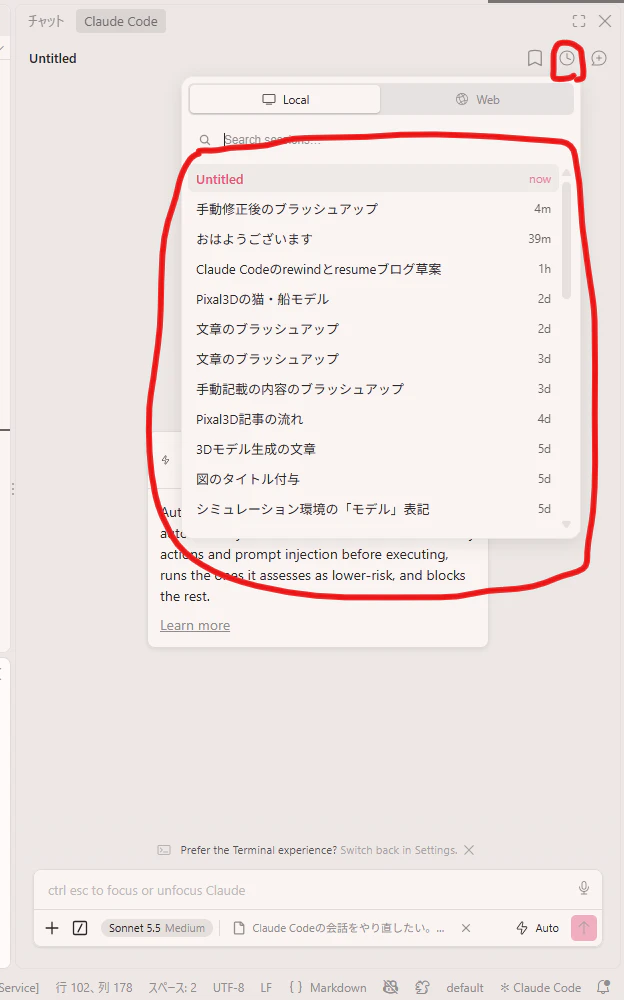624x1000 pixels.
Task: Open Claude Codeのrewindとresumeブログ草案 session
Action: point(373,269)
